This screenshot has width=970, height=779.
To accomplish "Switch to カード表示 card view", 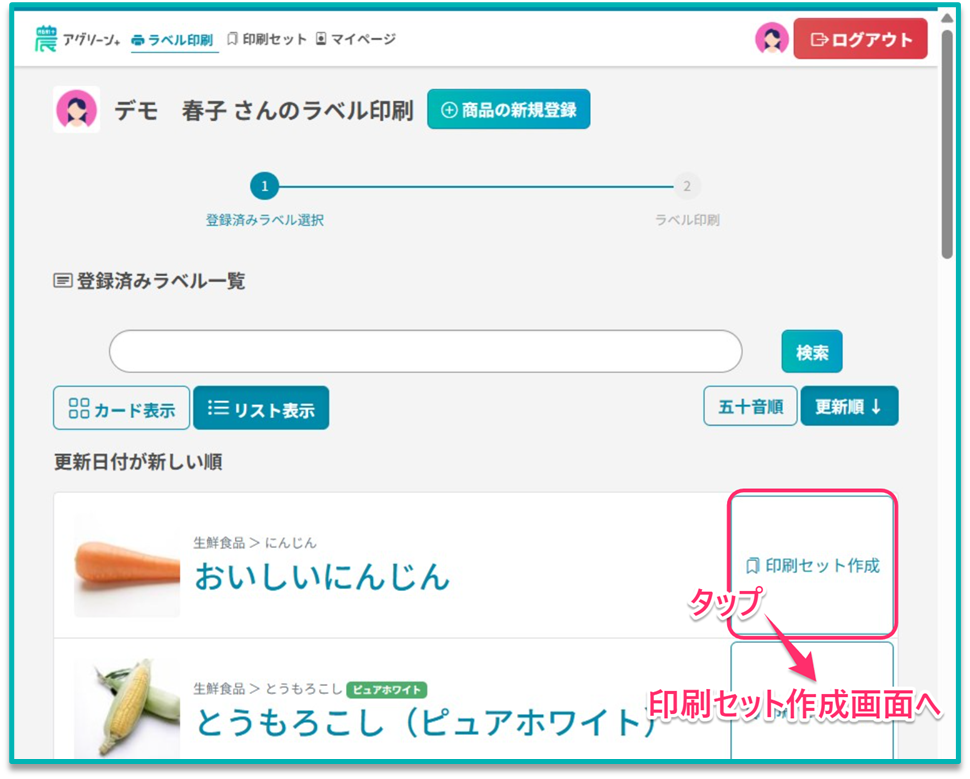I will [121, 409].
